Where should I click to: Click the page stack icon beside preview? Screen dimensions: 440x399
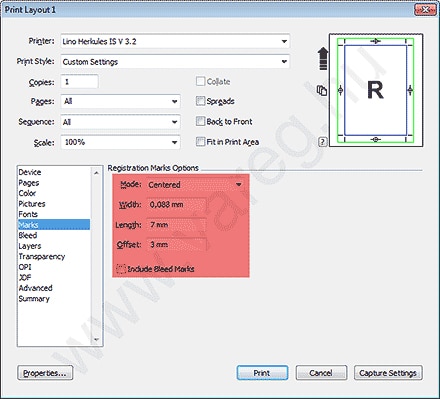coord(322,91)
